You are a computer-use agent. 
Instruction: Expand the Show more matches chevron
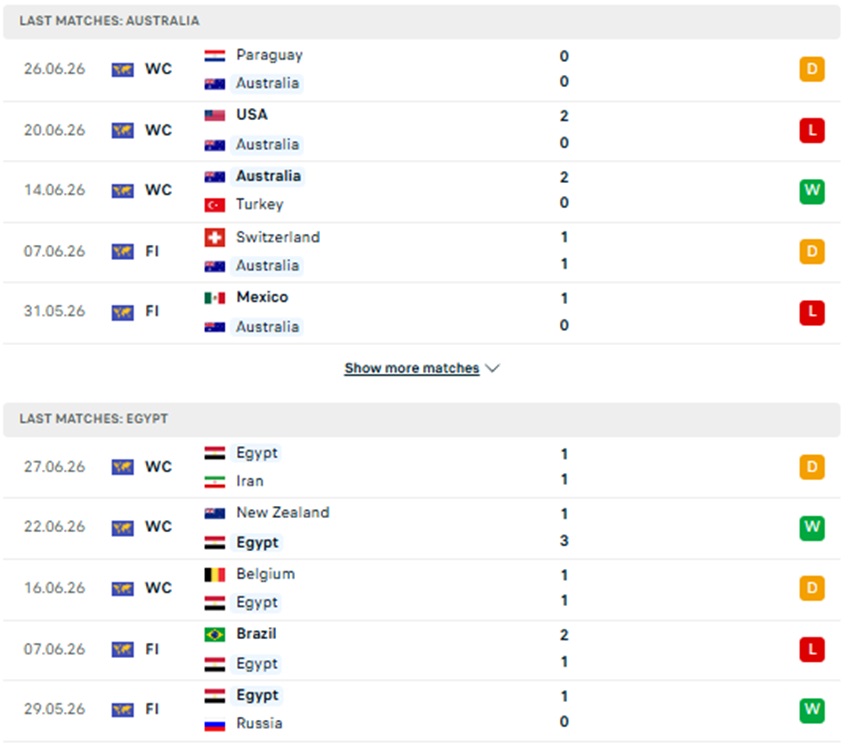[x=493, y=368]
